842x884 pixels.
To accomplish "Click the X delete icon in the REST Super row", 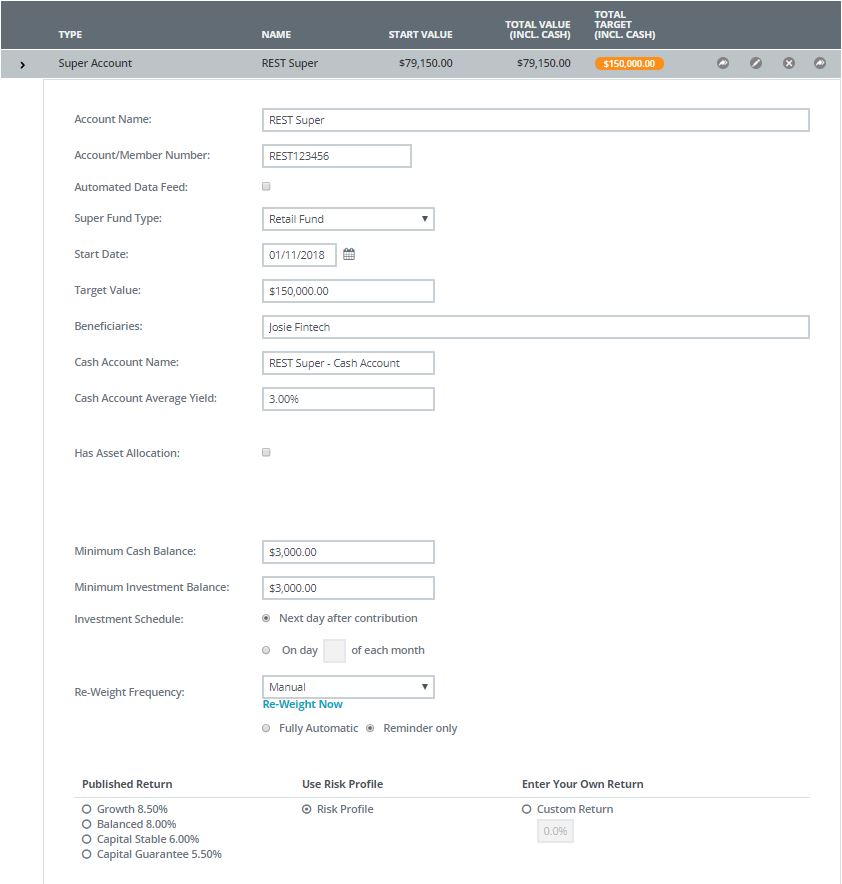I will coord(788,63).
